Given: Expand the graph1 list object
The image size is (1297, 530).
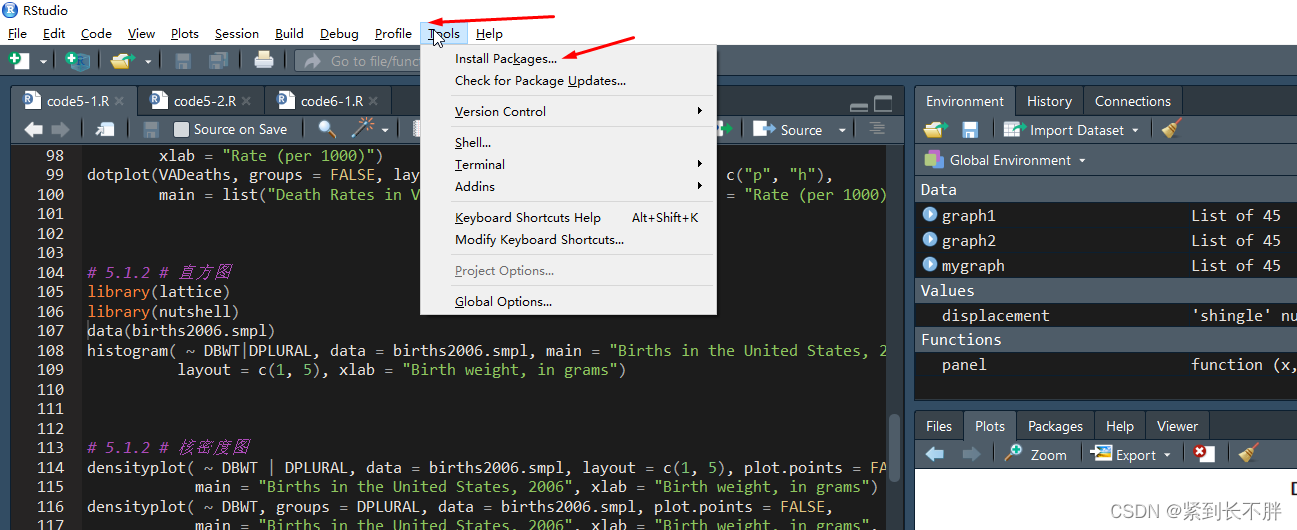Looking at the screenshot, I should 930,215.
